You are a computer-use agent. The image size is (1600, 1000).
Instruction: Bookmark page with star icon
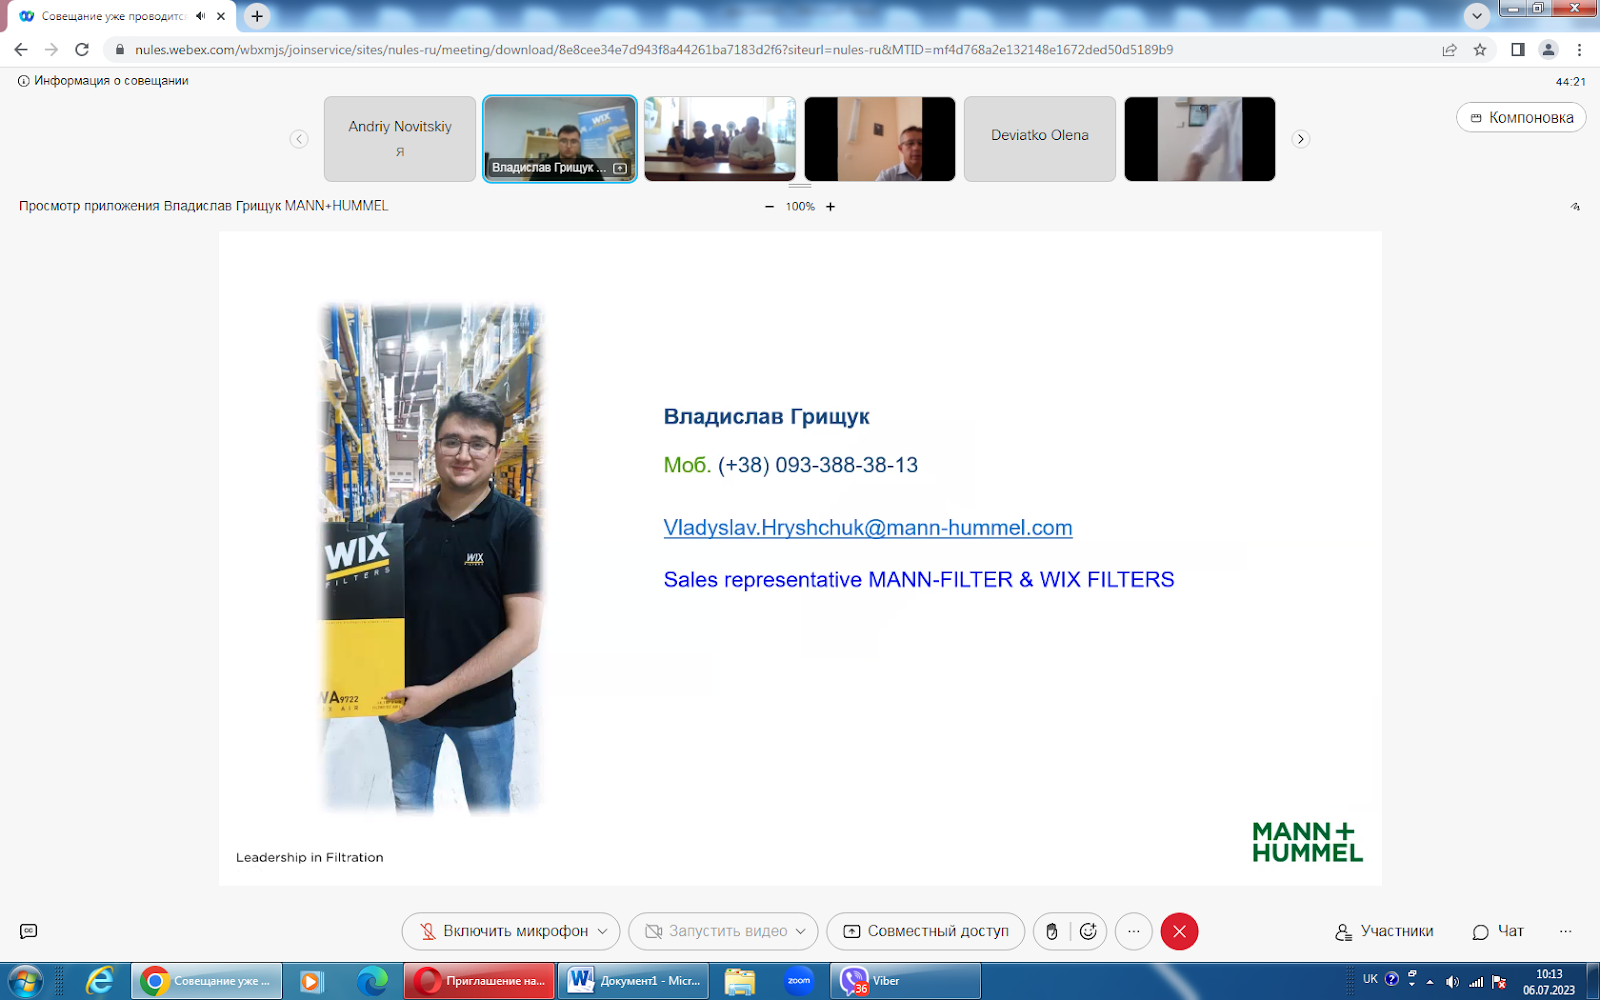point(1480,49)
